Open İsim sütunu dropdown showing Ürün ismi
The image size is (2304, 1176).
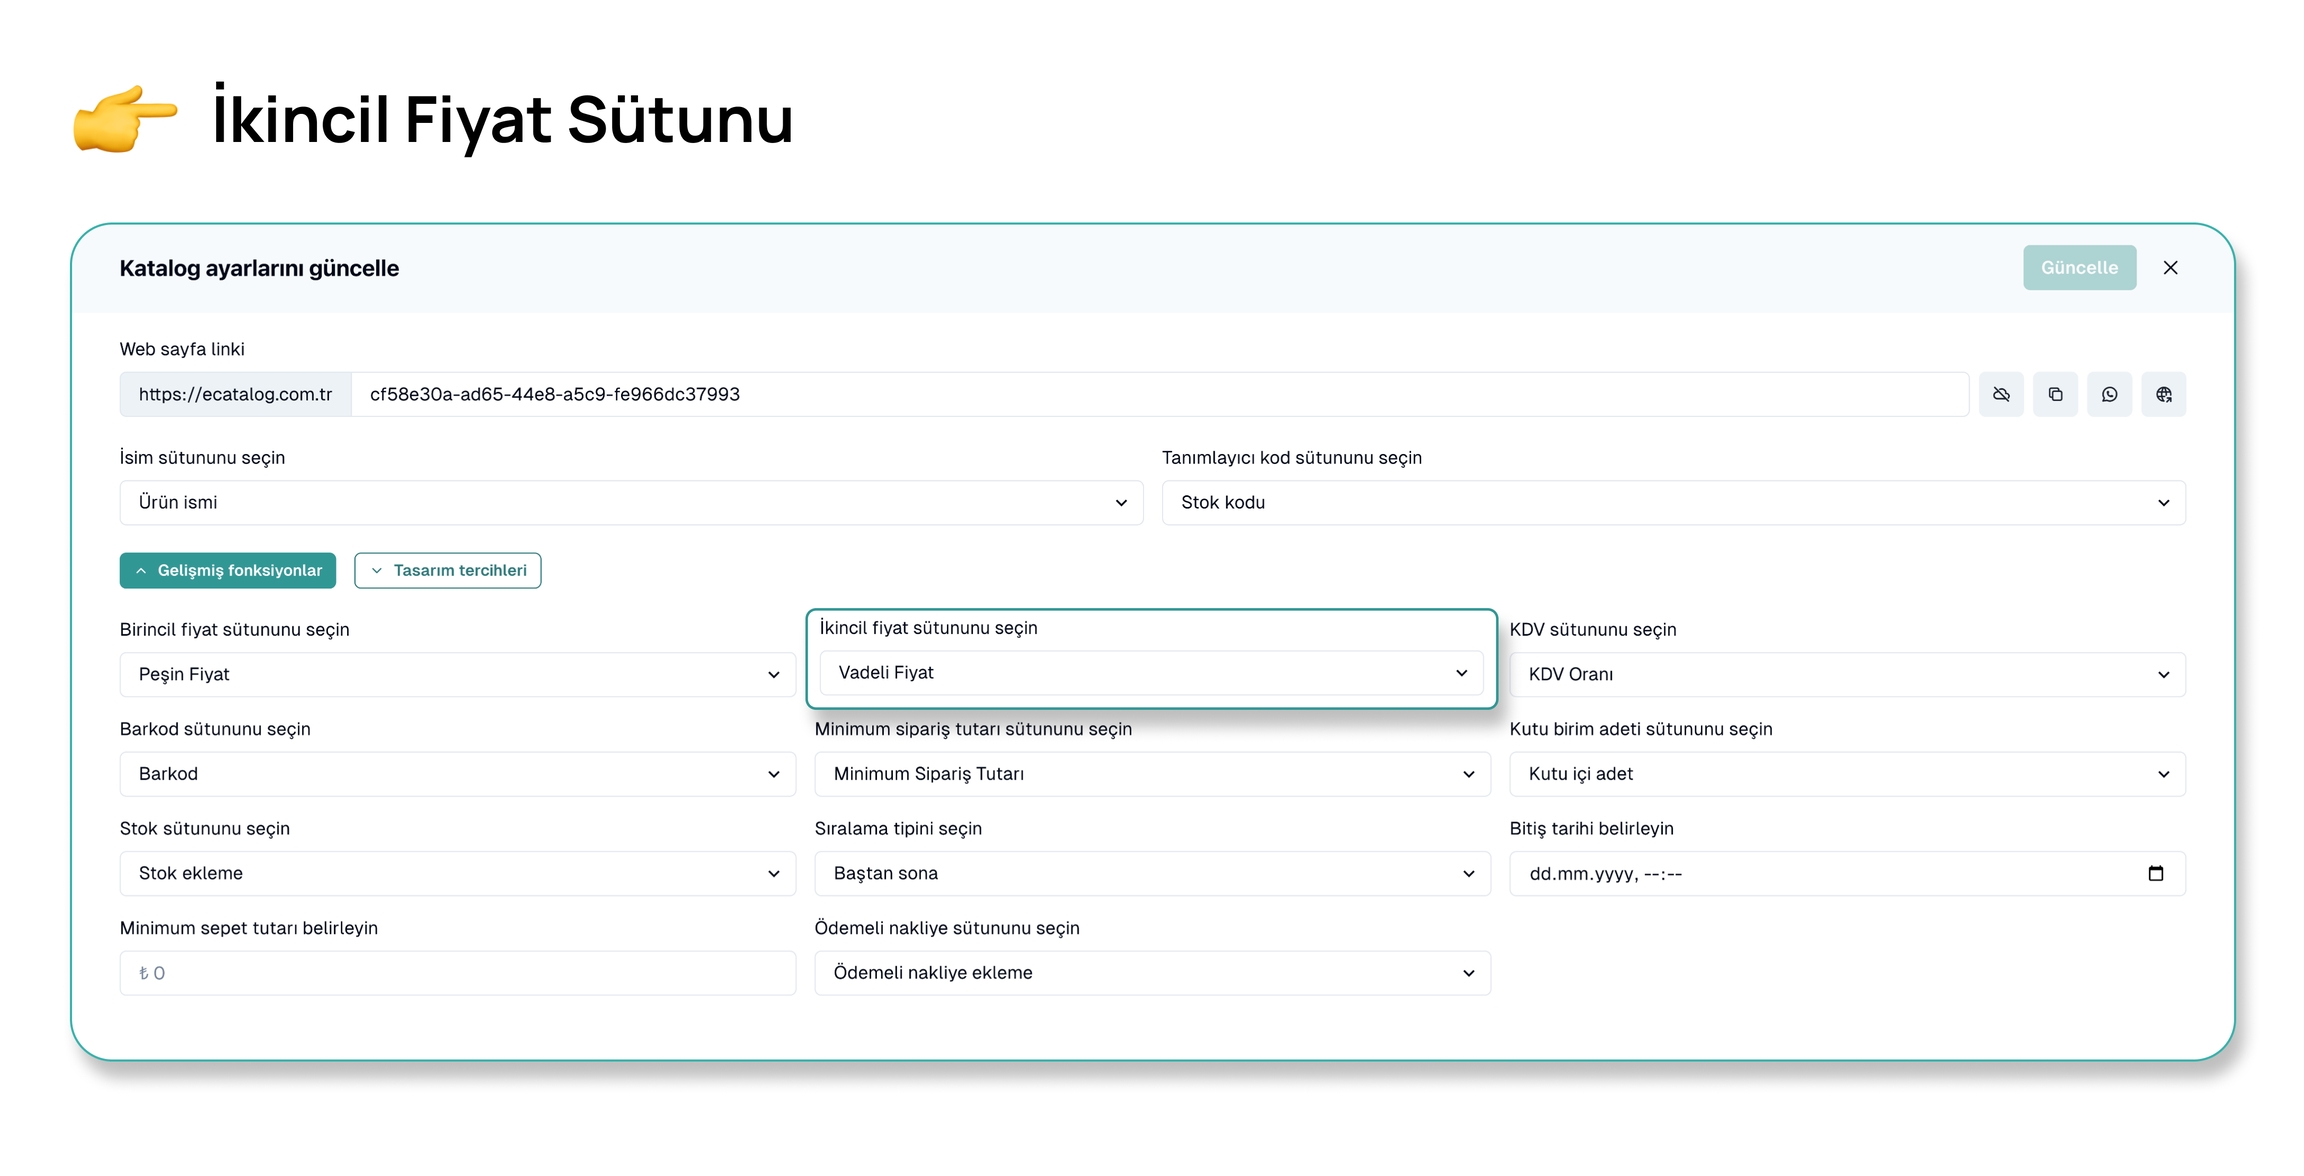631,502
